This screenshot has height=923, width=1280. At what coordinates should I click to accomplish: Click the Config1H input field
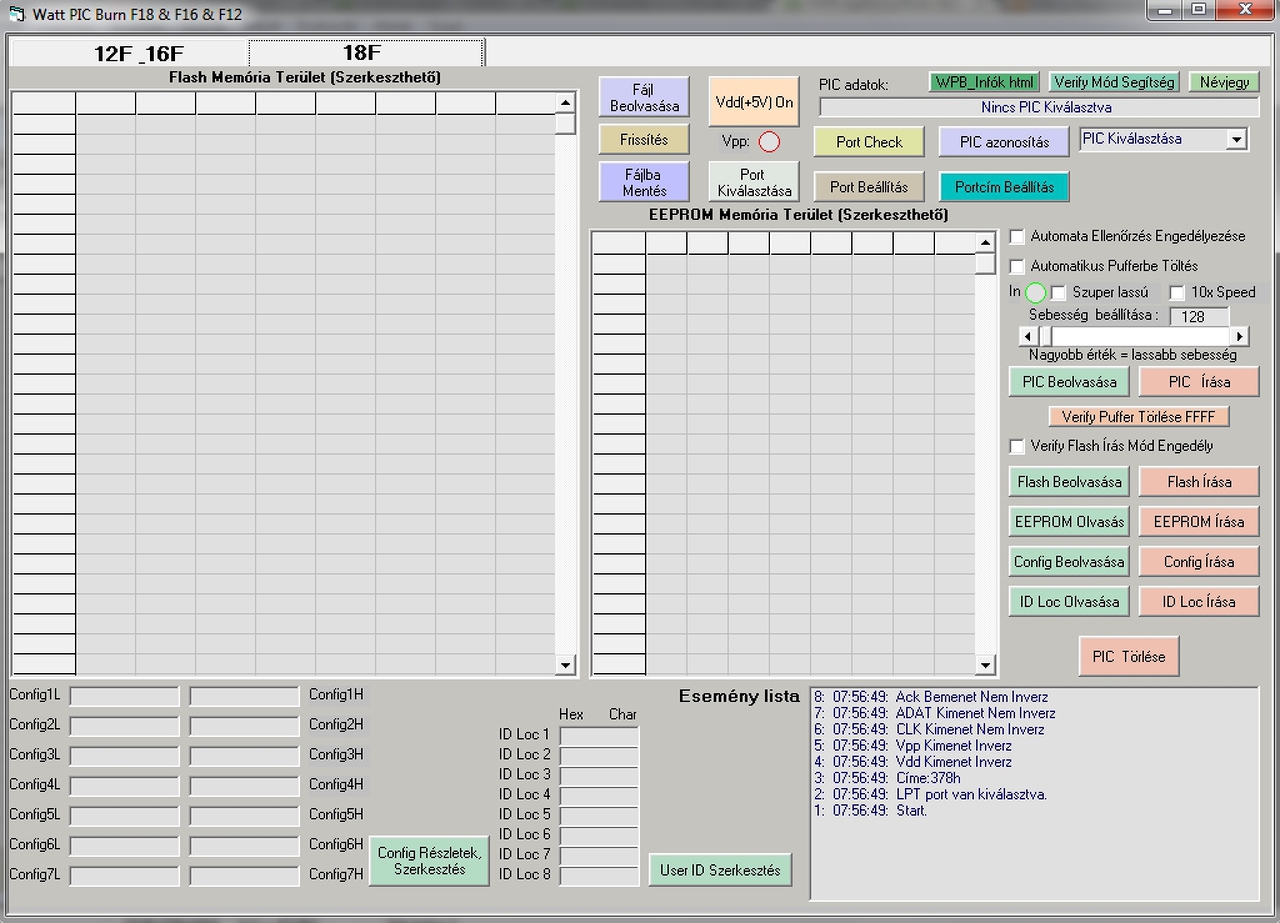coord(244,696)
